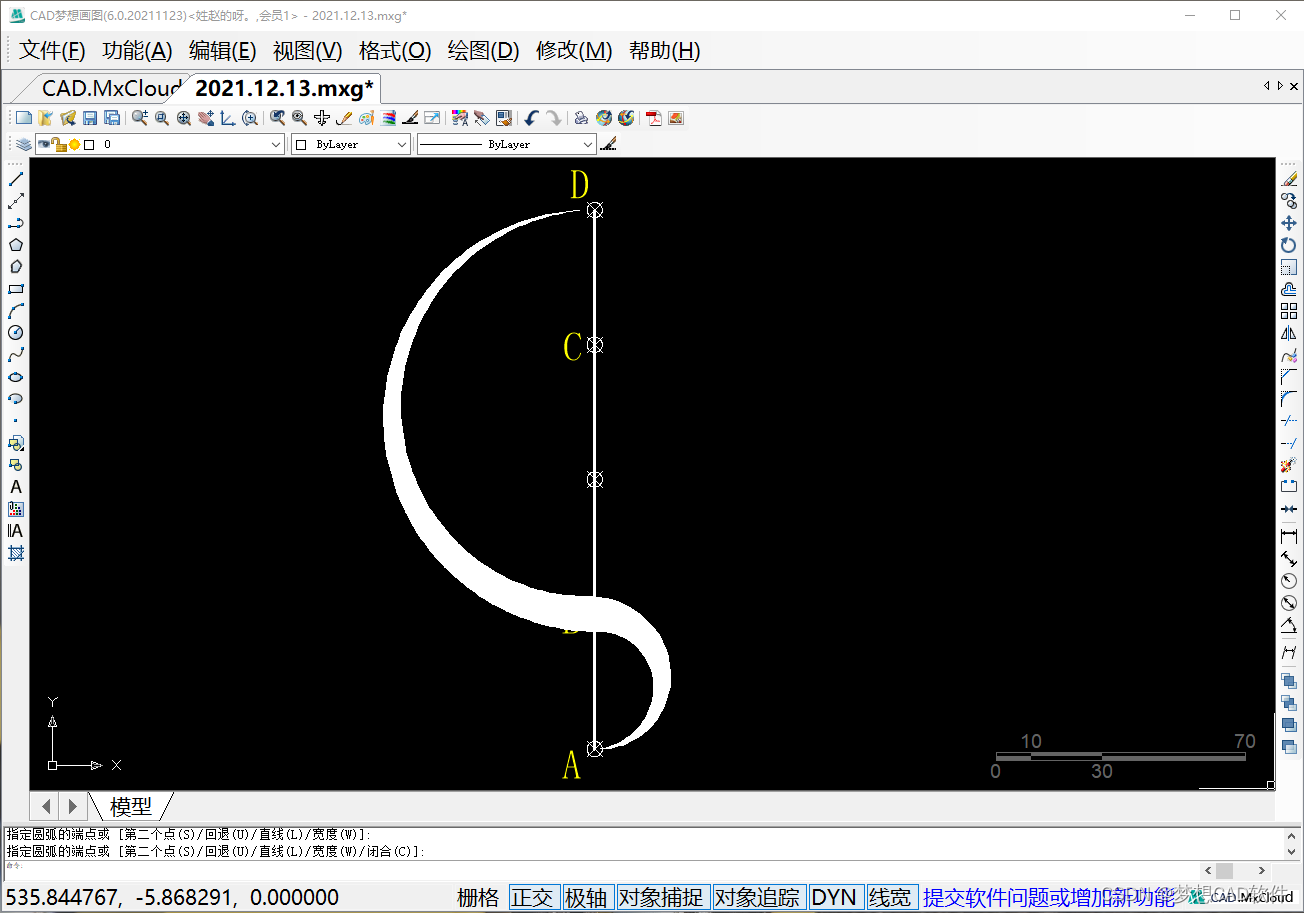1304x913 pixels.
Task: Select the Mirror tool
Action: point(1288,333)
